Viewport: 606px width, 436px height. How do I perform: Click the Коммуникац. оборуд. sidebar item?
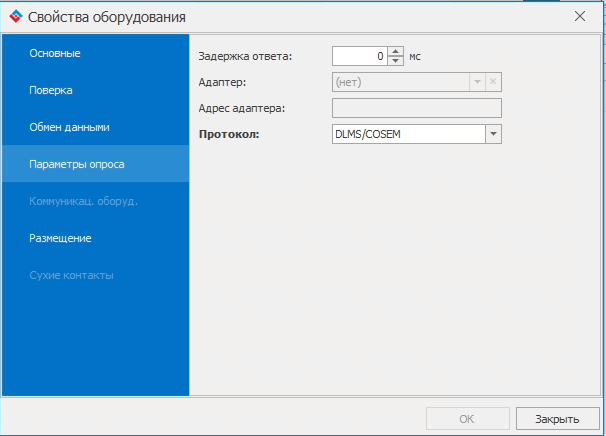(x=83, y=201)
